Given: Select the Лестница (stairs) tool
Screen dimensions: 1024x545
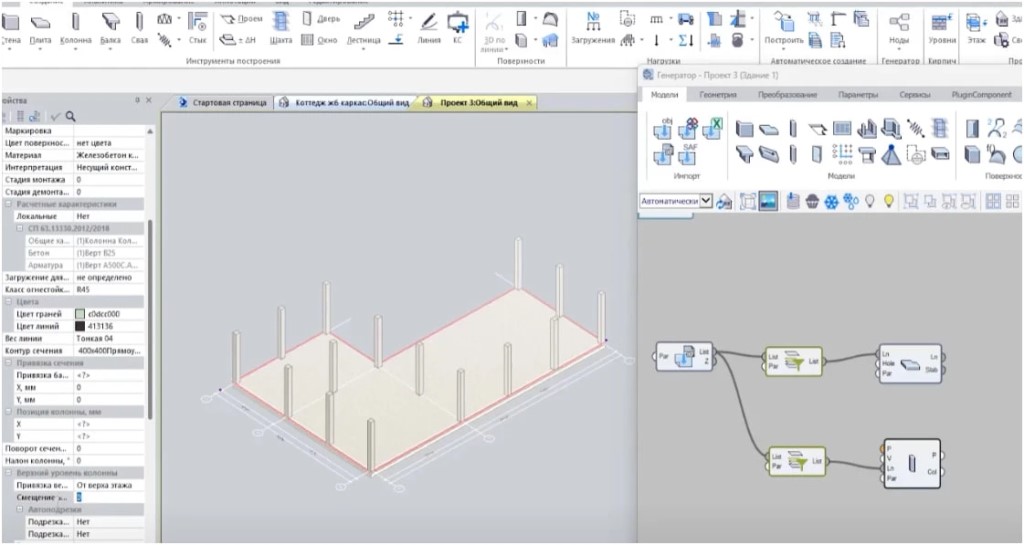Looking at the screenshot, I should [x=364, y=30].
